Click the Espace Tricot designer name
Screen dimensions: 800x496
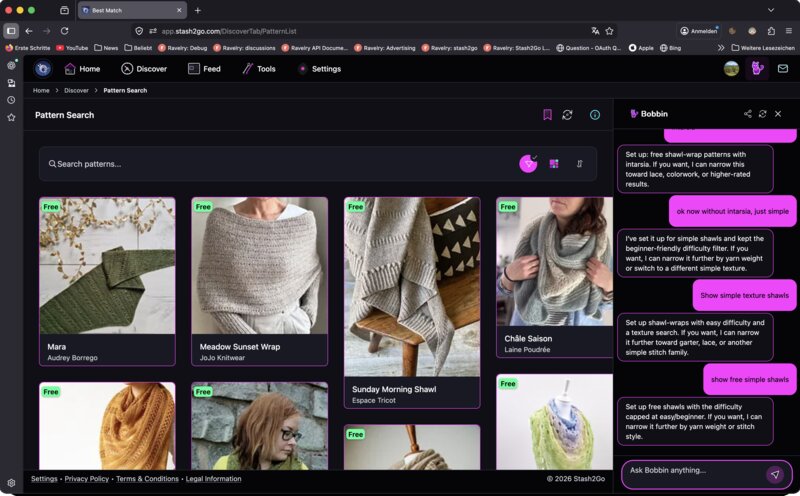(373, 400)
